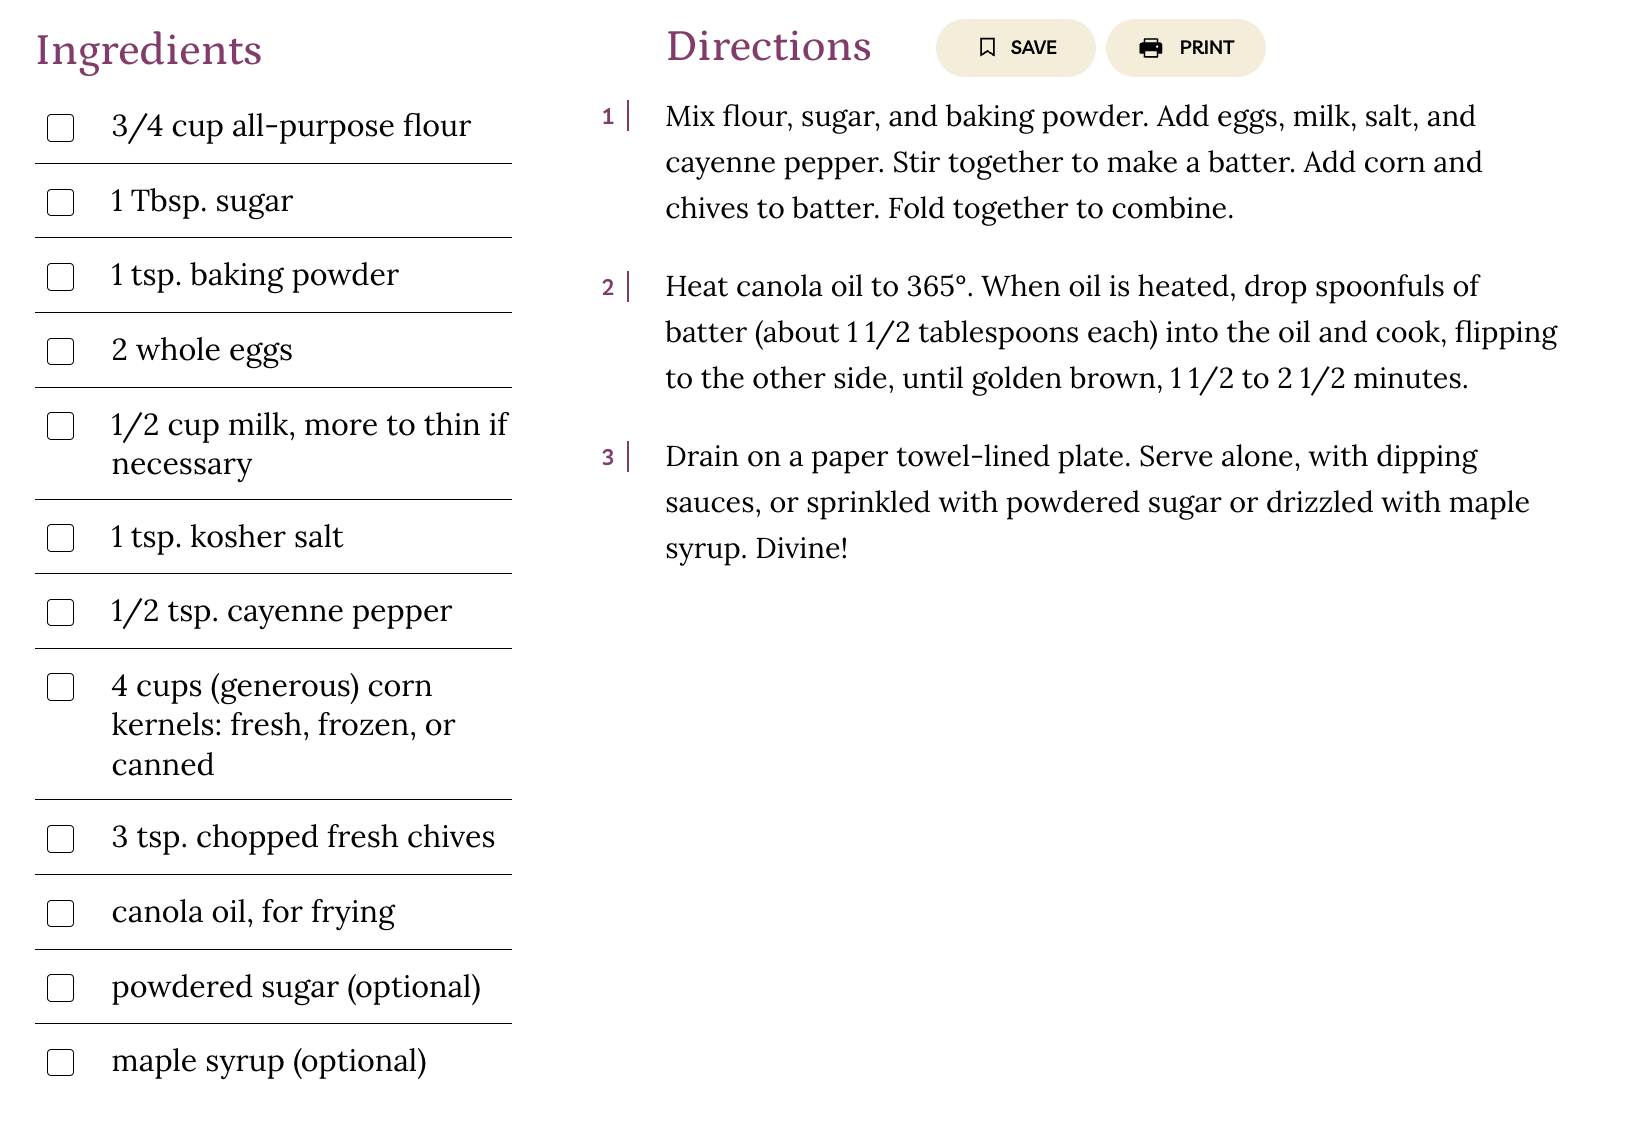Check the corn kernels ingredient box
Viewport: 1628px width, 1138px height.
click(x=61, y=688)
